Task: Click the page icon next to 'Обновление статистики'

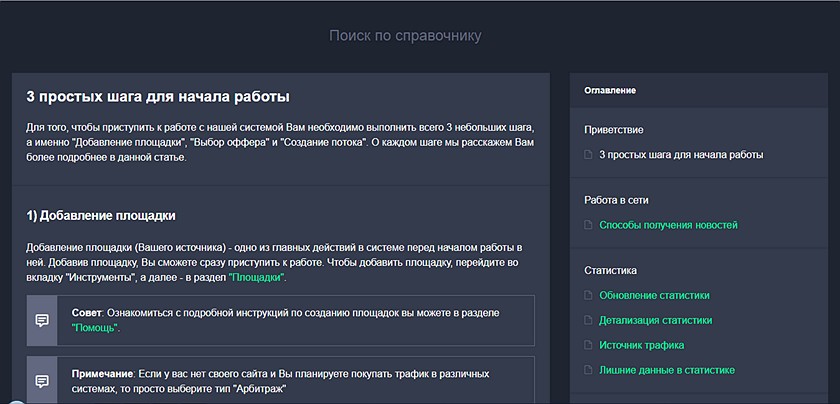Action: tap(588, 295)
